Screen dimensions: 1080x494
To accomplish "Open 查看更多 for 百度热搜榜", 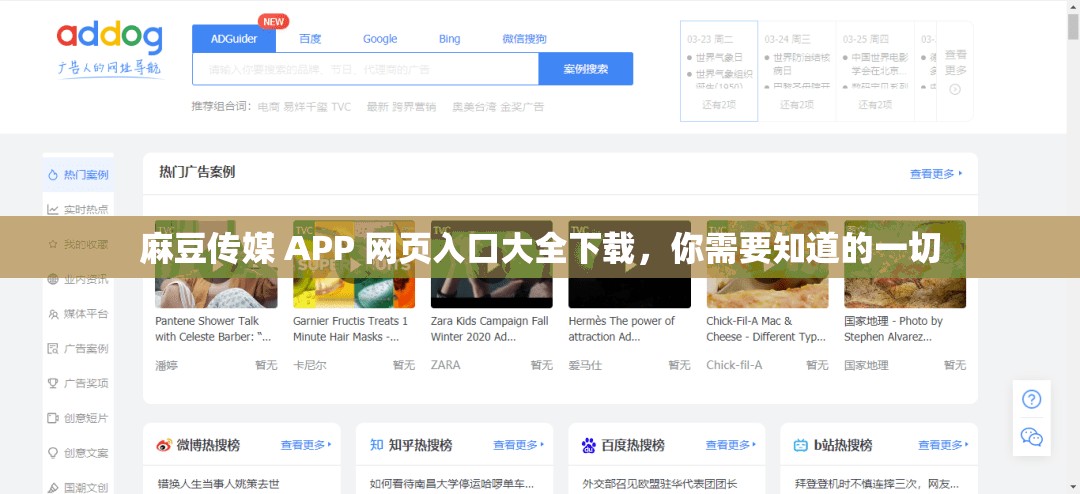I will pyautogui.click(x=731, y=445).
